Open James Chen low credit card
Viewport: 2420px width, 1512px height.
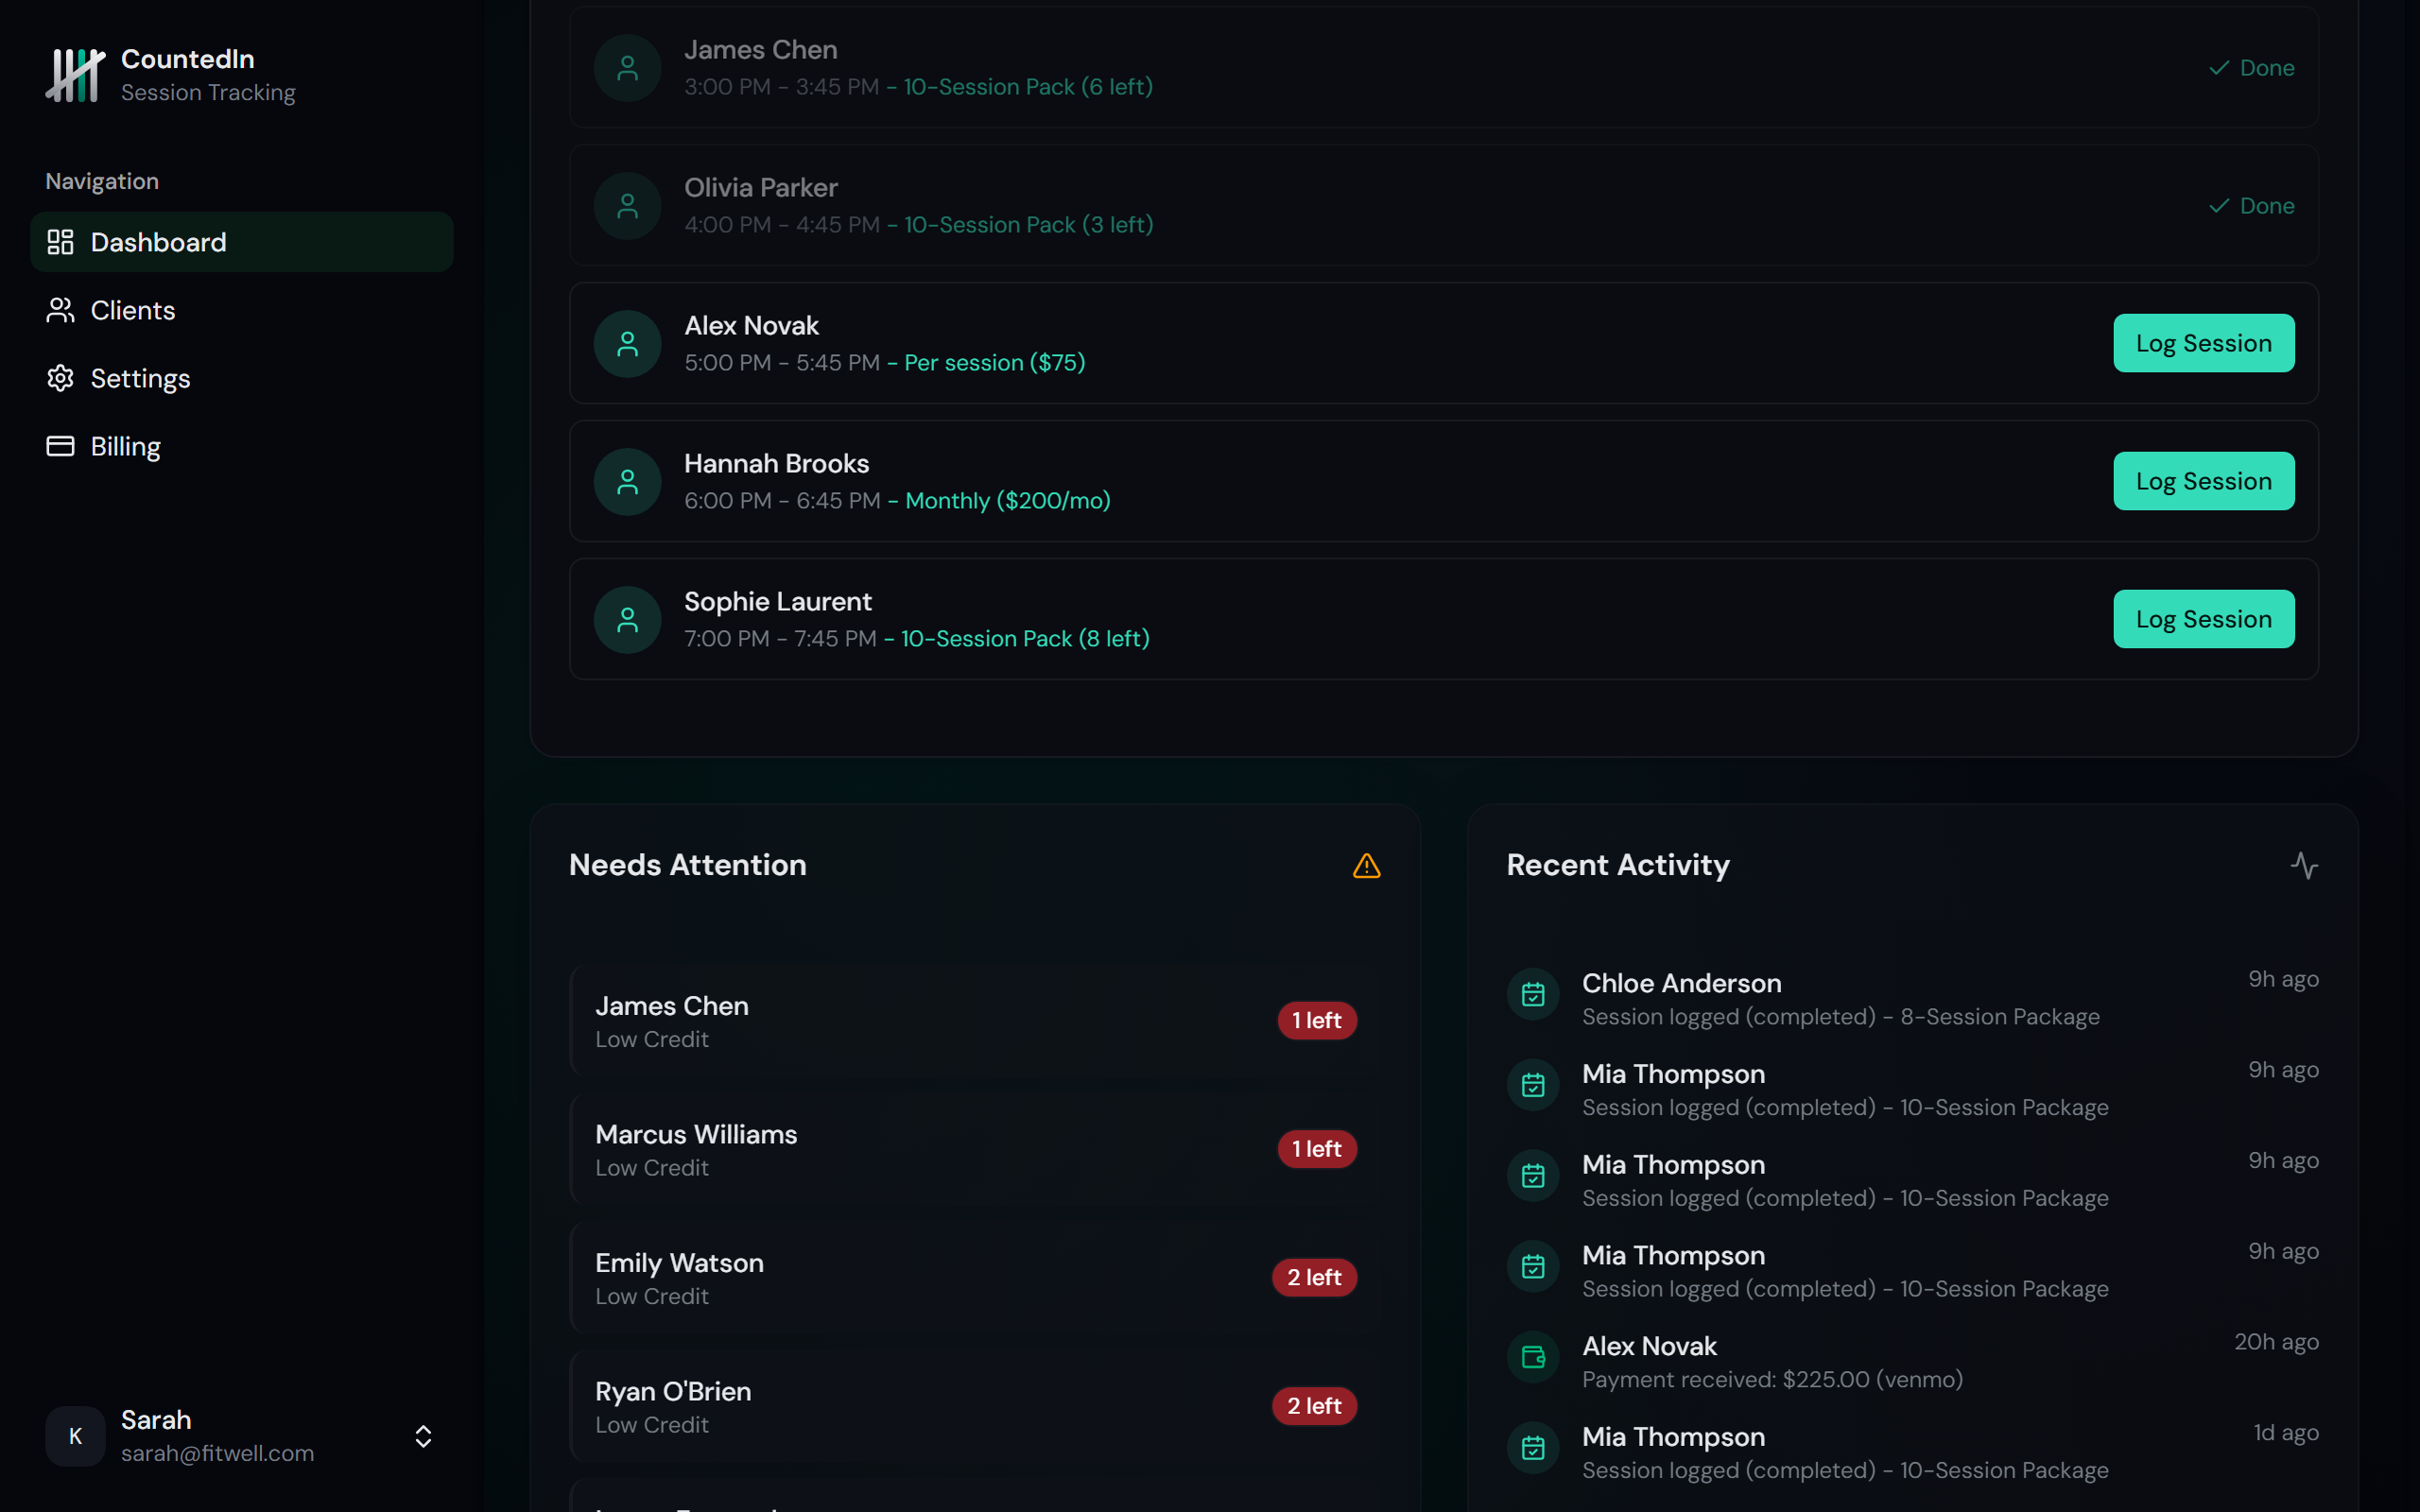click(x=976, y=1021)
